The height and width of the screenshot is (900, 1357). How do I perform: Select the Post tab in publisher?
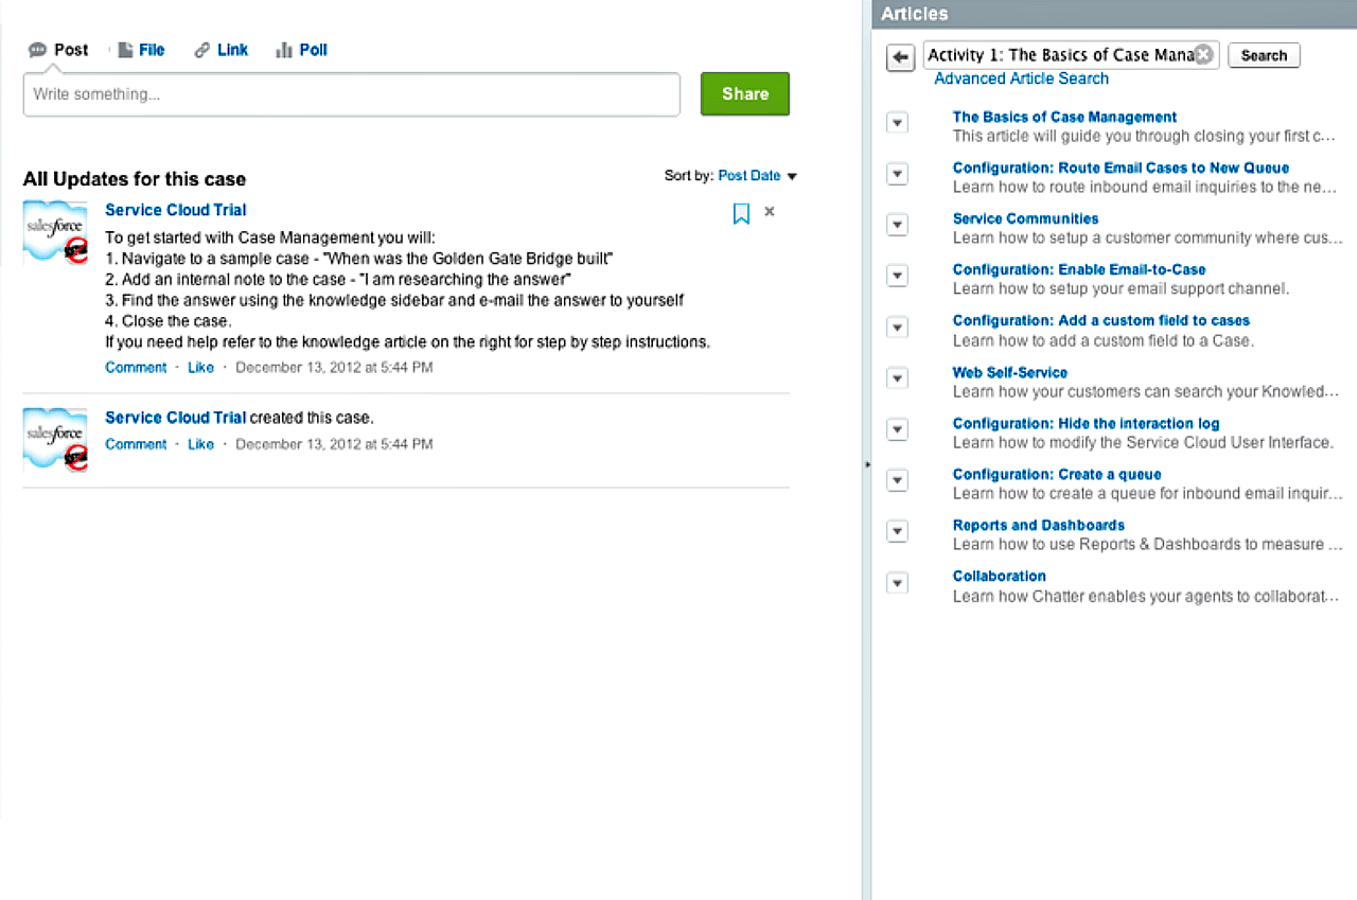pyautogui.click(x=58, y=50)
